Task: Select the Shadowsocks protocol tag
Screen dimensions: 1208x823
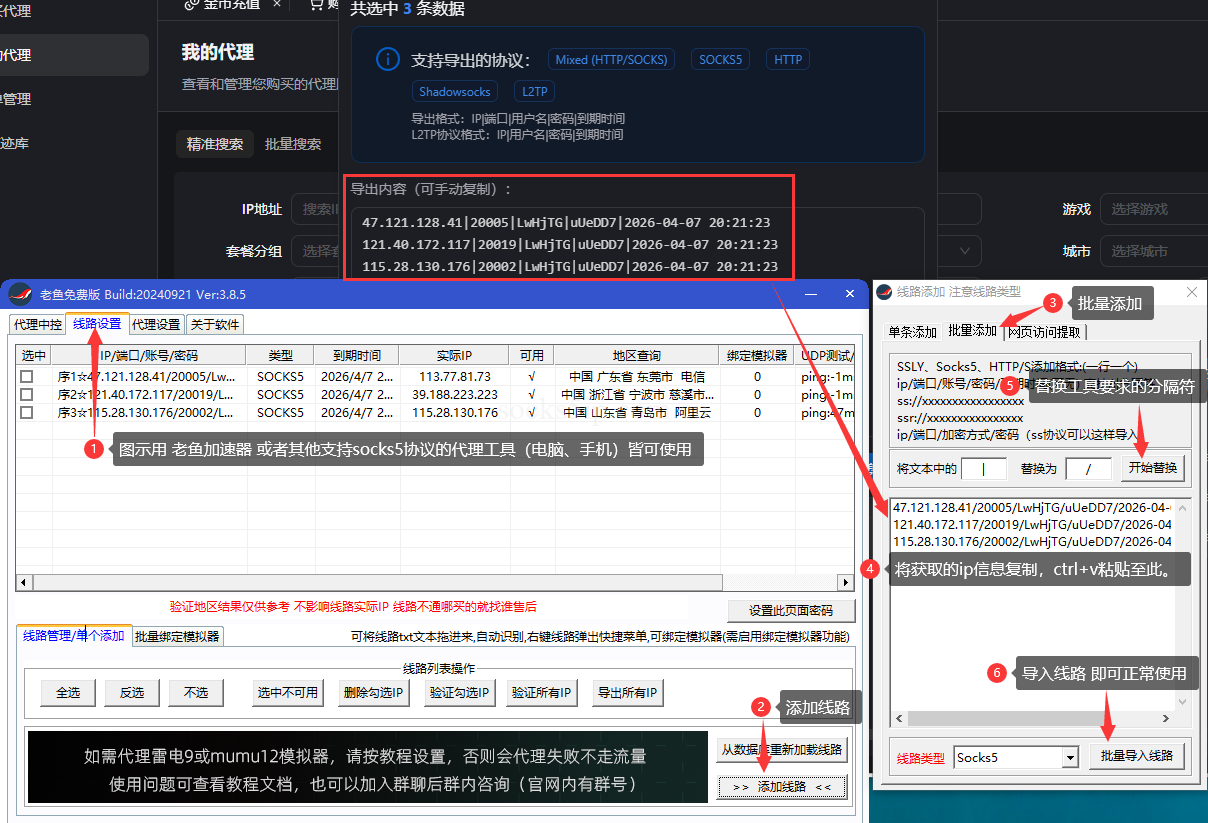Action: (454, 90)
